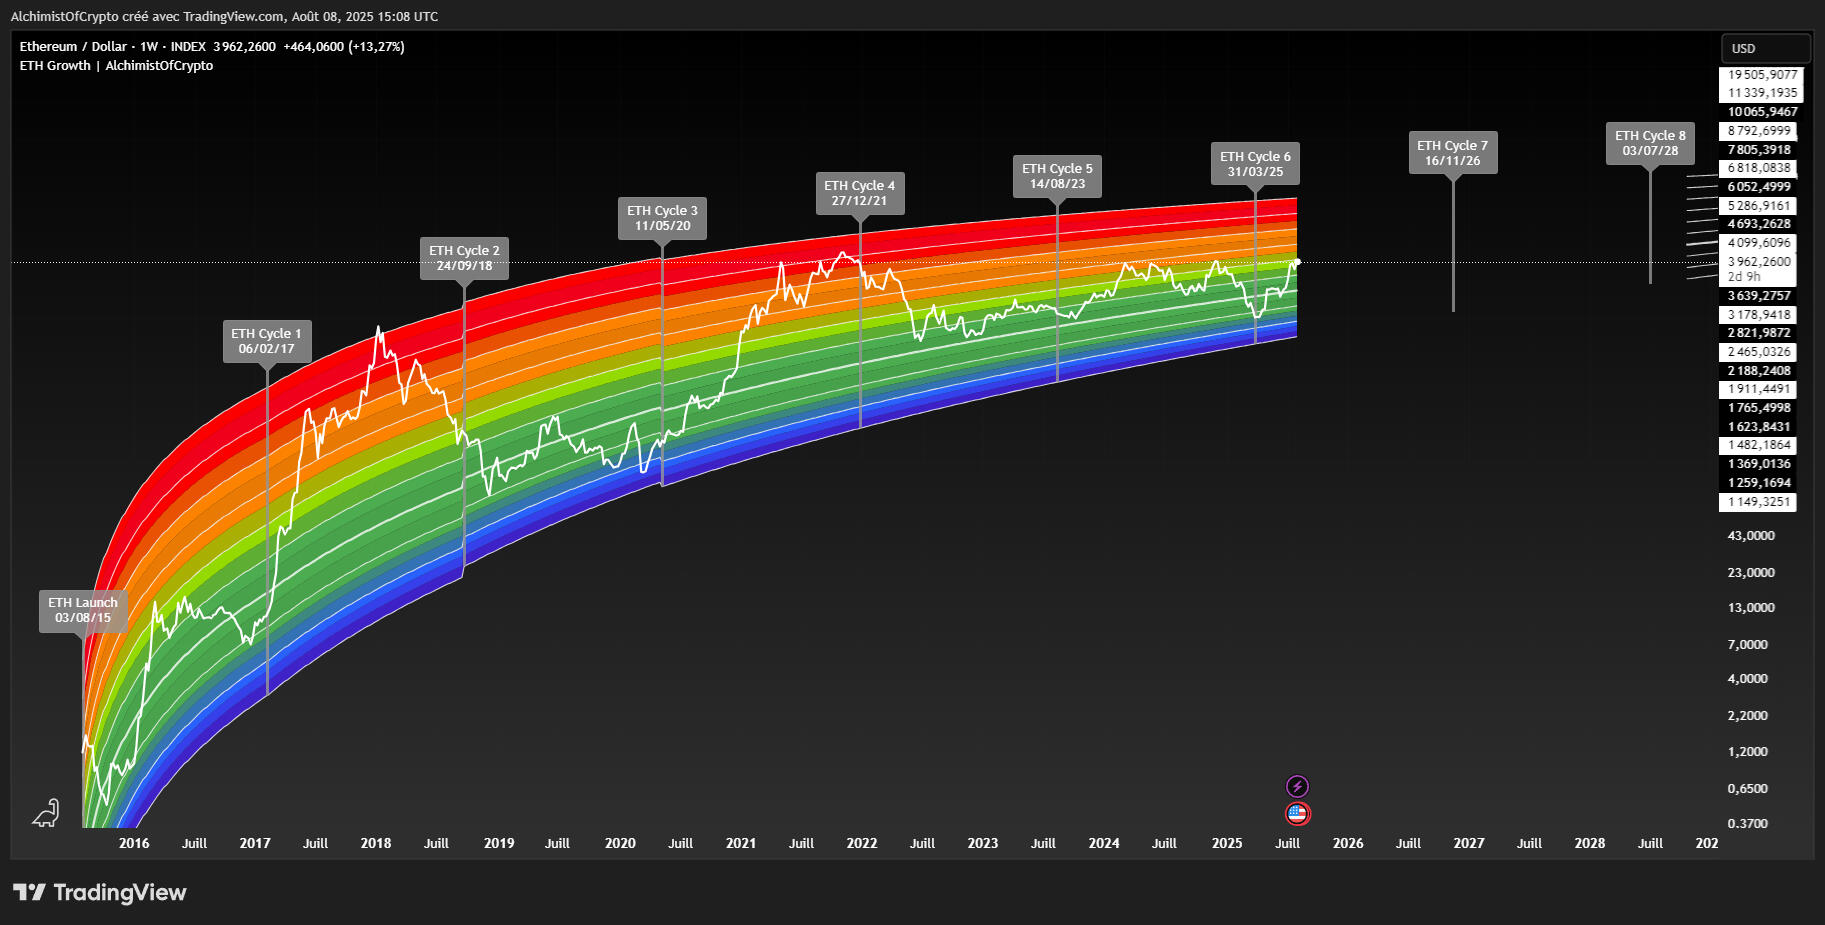Viewport: 1825px width, 925px height.
Task: Click the current price label 3 962,2600
Action: click(x=1758, y=262)
